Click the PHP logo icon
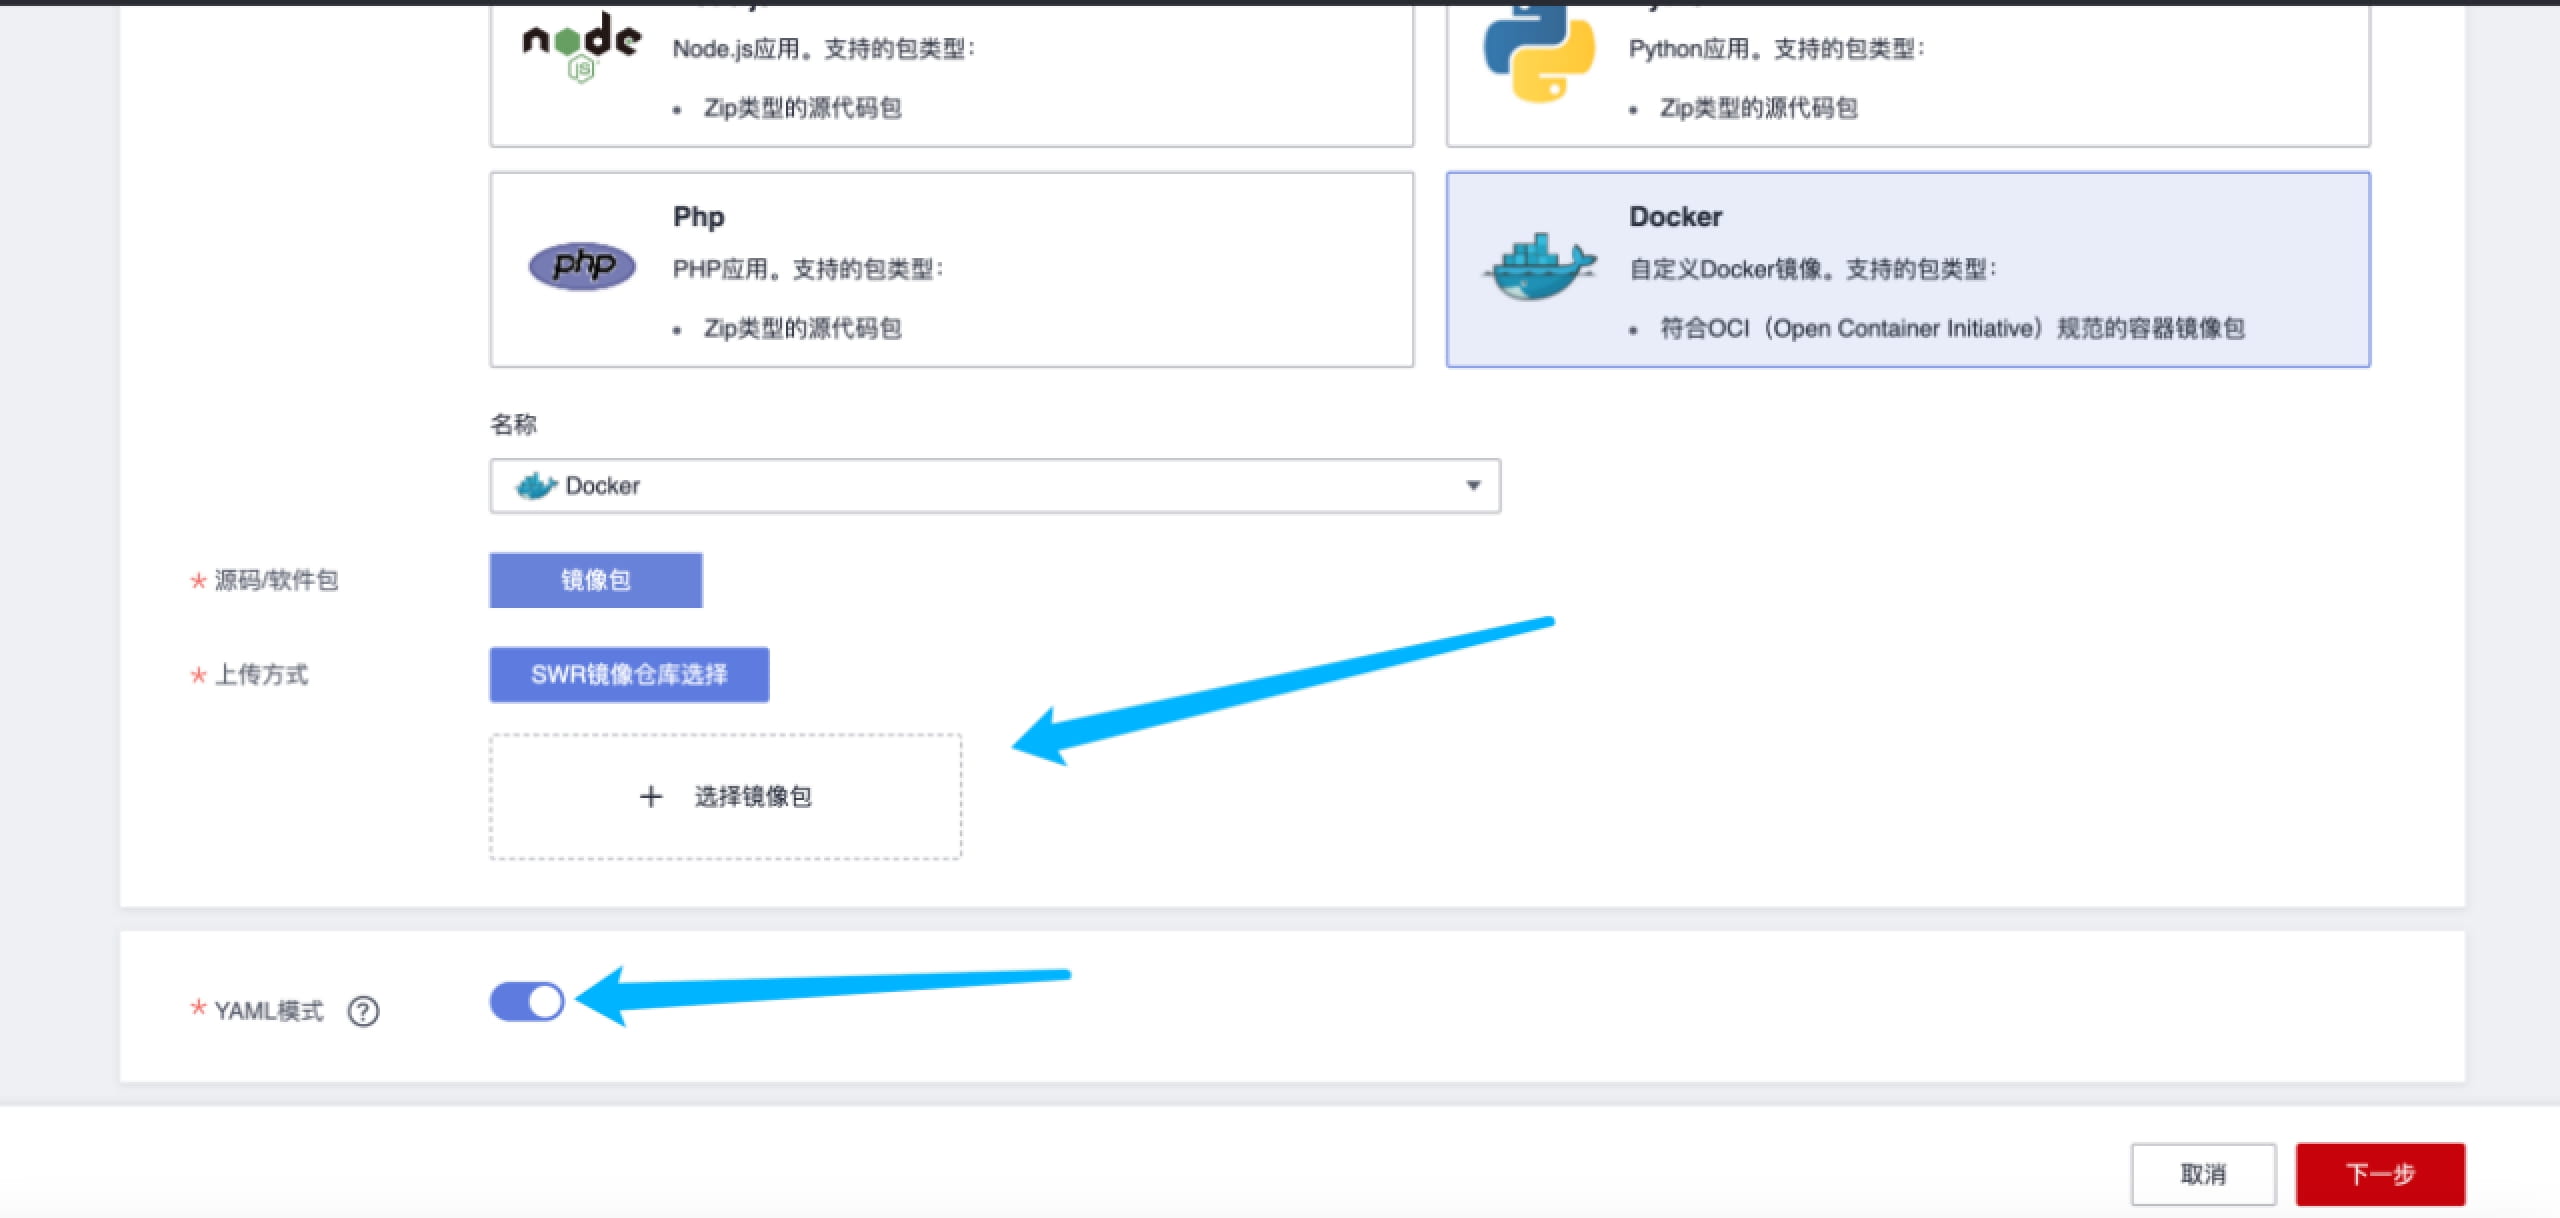Image resolution: width=2560 pixels, height=1218 pixels. pyautogui.click(x=581, y=266)
